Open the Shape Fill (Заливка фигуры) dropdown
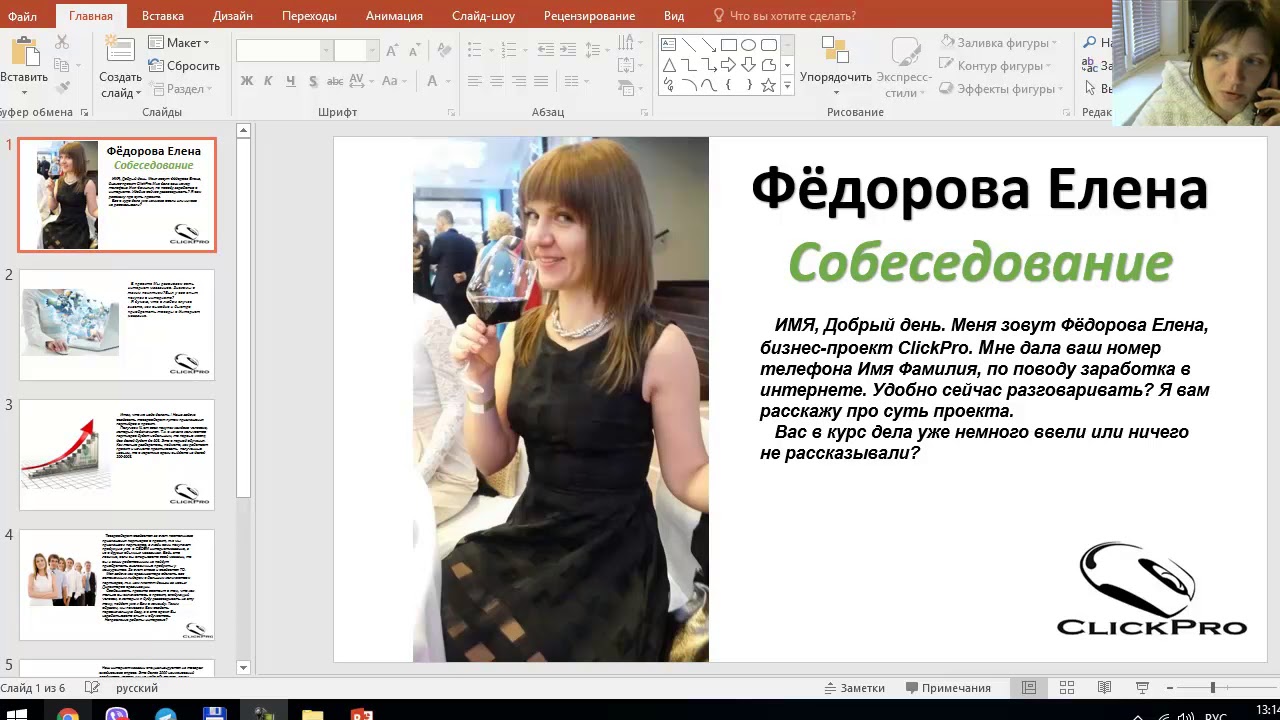Viewport: 1280px width, 720px height. pyautogui.click(x=1000, y=42)
